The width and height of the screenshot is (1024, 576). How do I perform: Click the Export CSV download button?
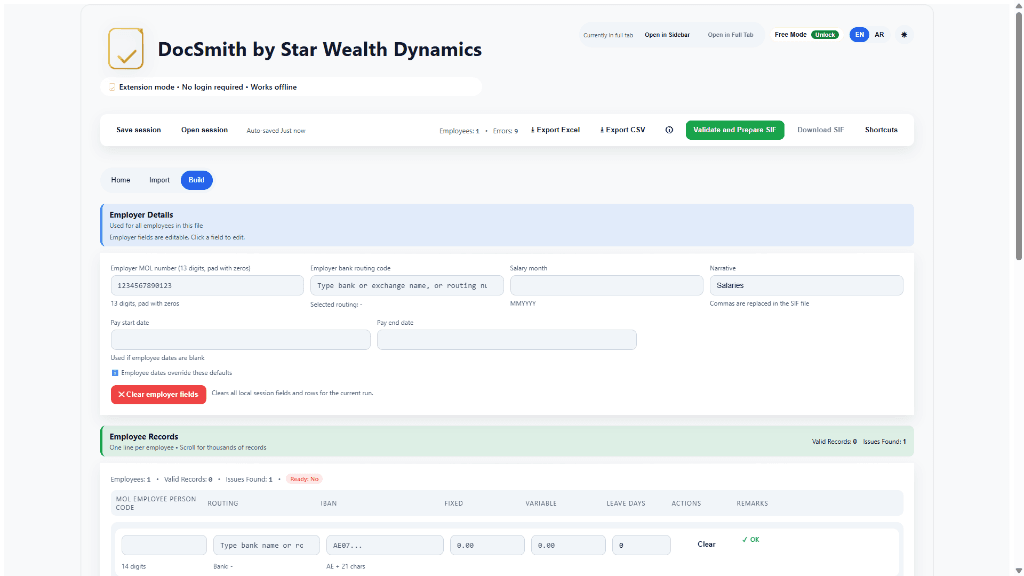622,130
